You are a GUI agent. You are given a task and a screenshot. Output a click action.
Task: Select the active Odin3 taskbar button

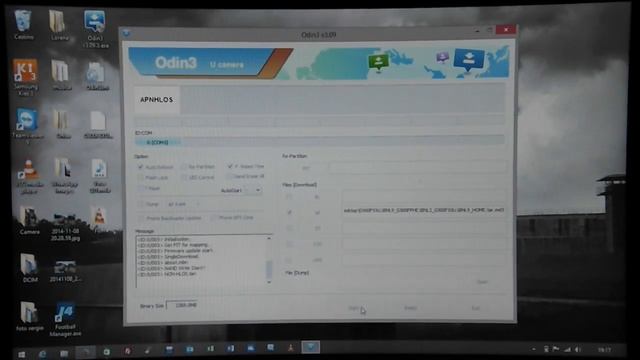(311, 347)
